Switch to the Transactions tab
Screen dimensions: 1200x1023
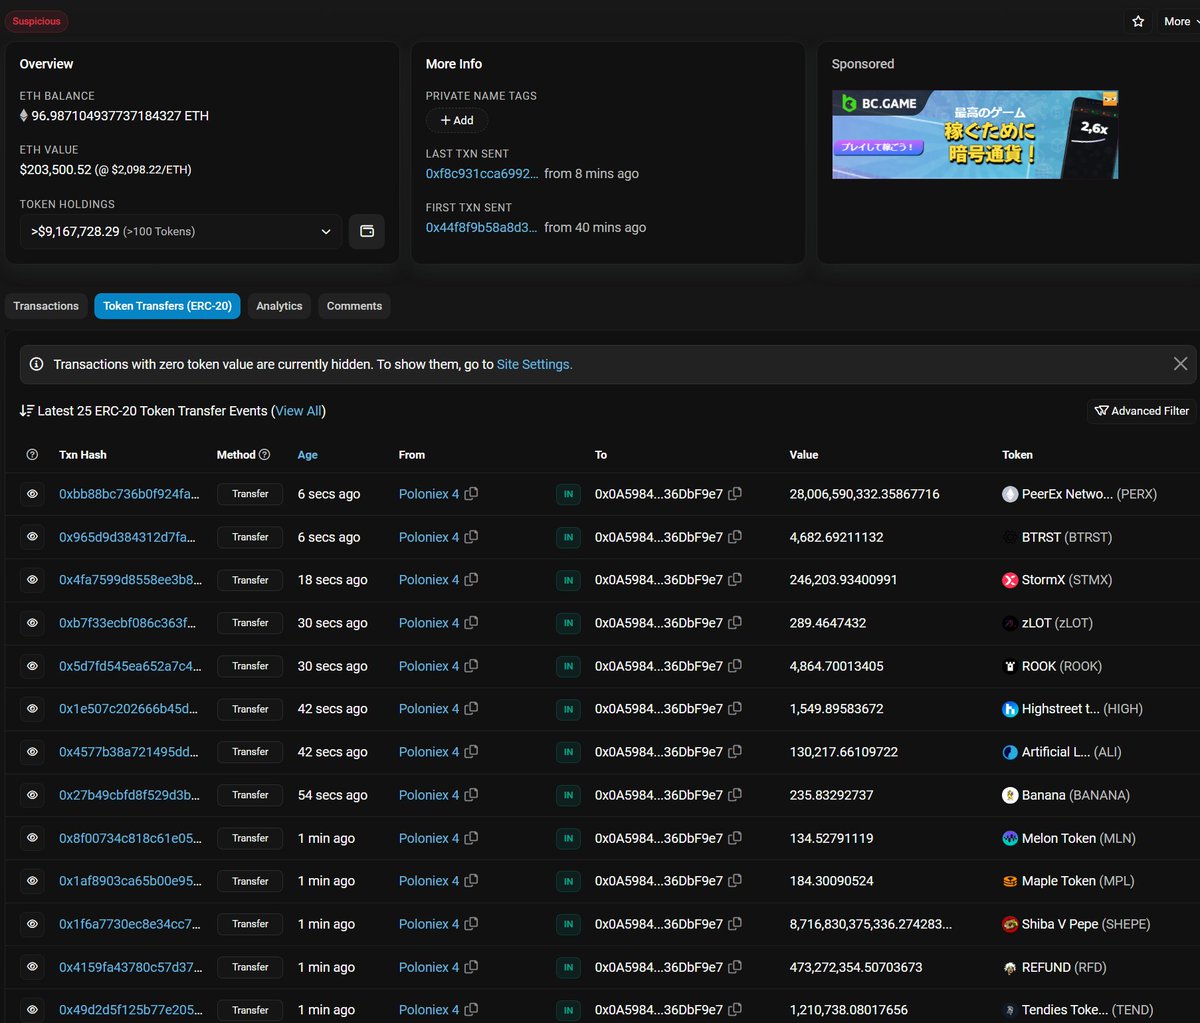[x=46, y=306]
